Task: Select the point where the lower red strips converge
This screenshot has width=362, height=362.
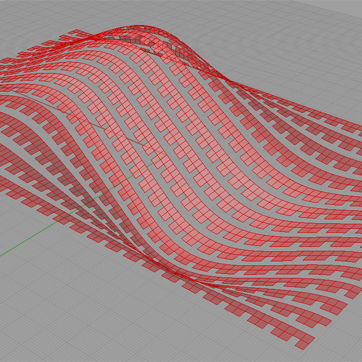Action: (x=187, y=278)
